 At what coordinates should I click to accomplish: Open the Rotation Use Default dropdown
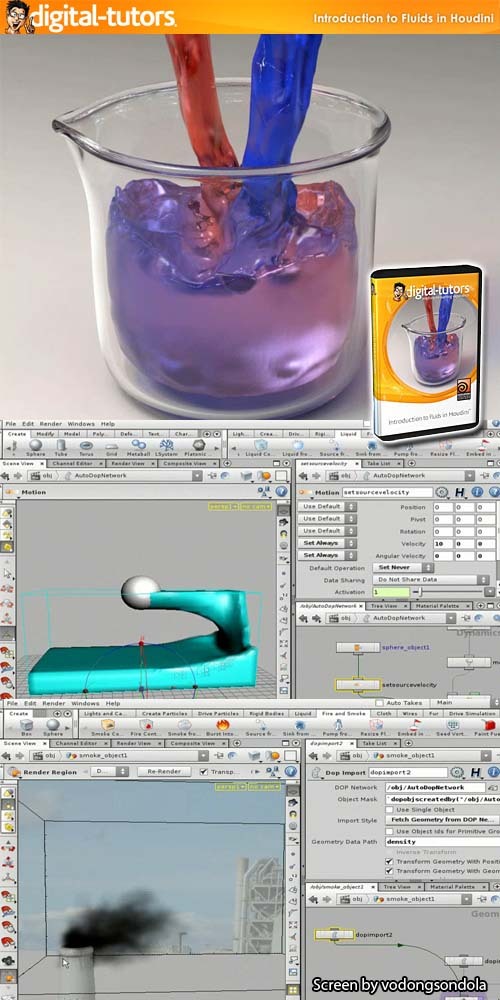click(x=327, y=531)
